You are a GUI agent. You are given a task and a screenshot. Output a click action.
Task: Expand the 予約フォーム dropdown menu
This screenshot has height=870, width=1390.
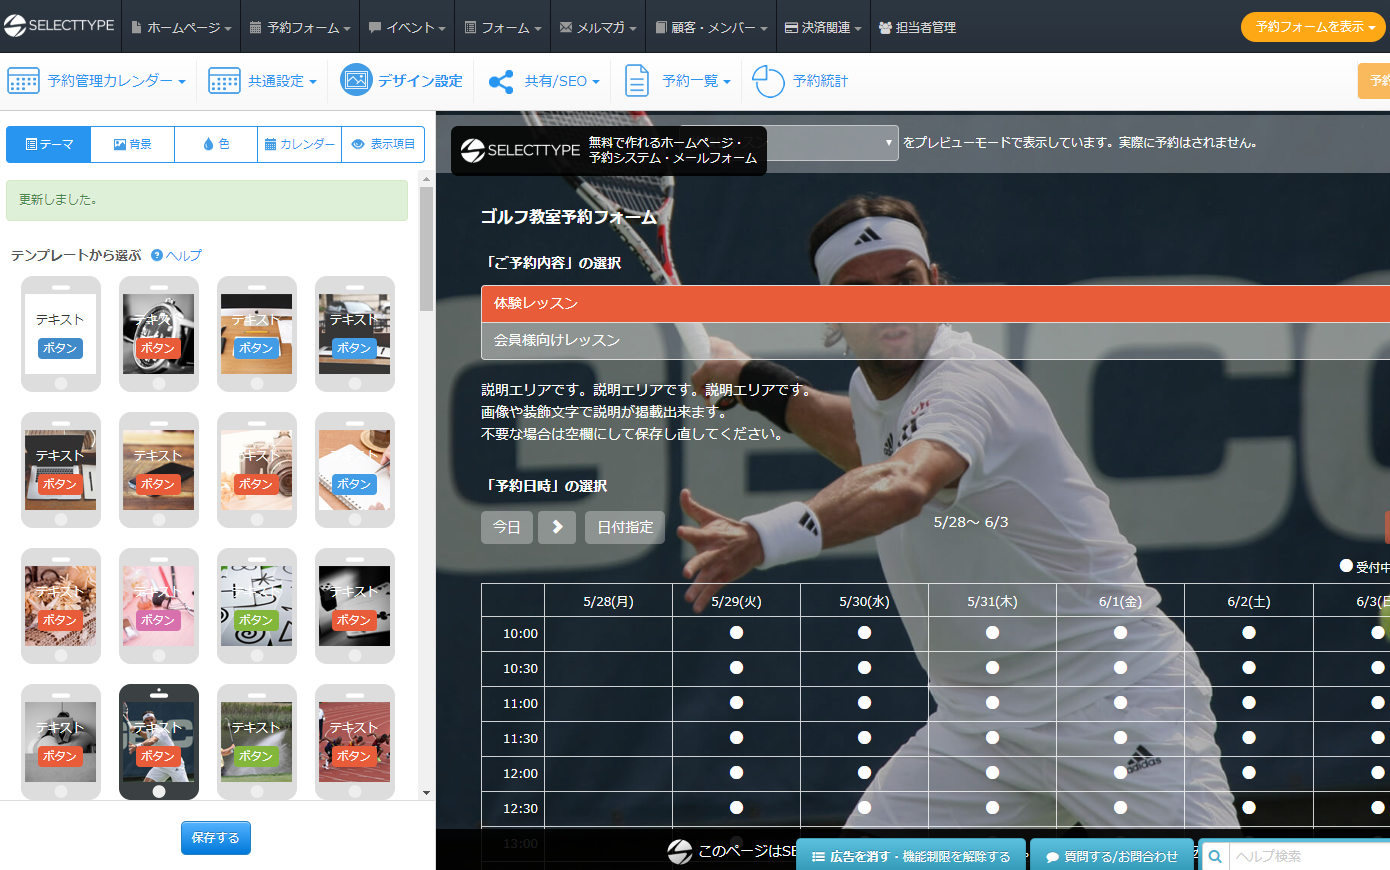[x=300, y=28]
